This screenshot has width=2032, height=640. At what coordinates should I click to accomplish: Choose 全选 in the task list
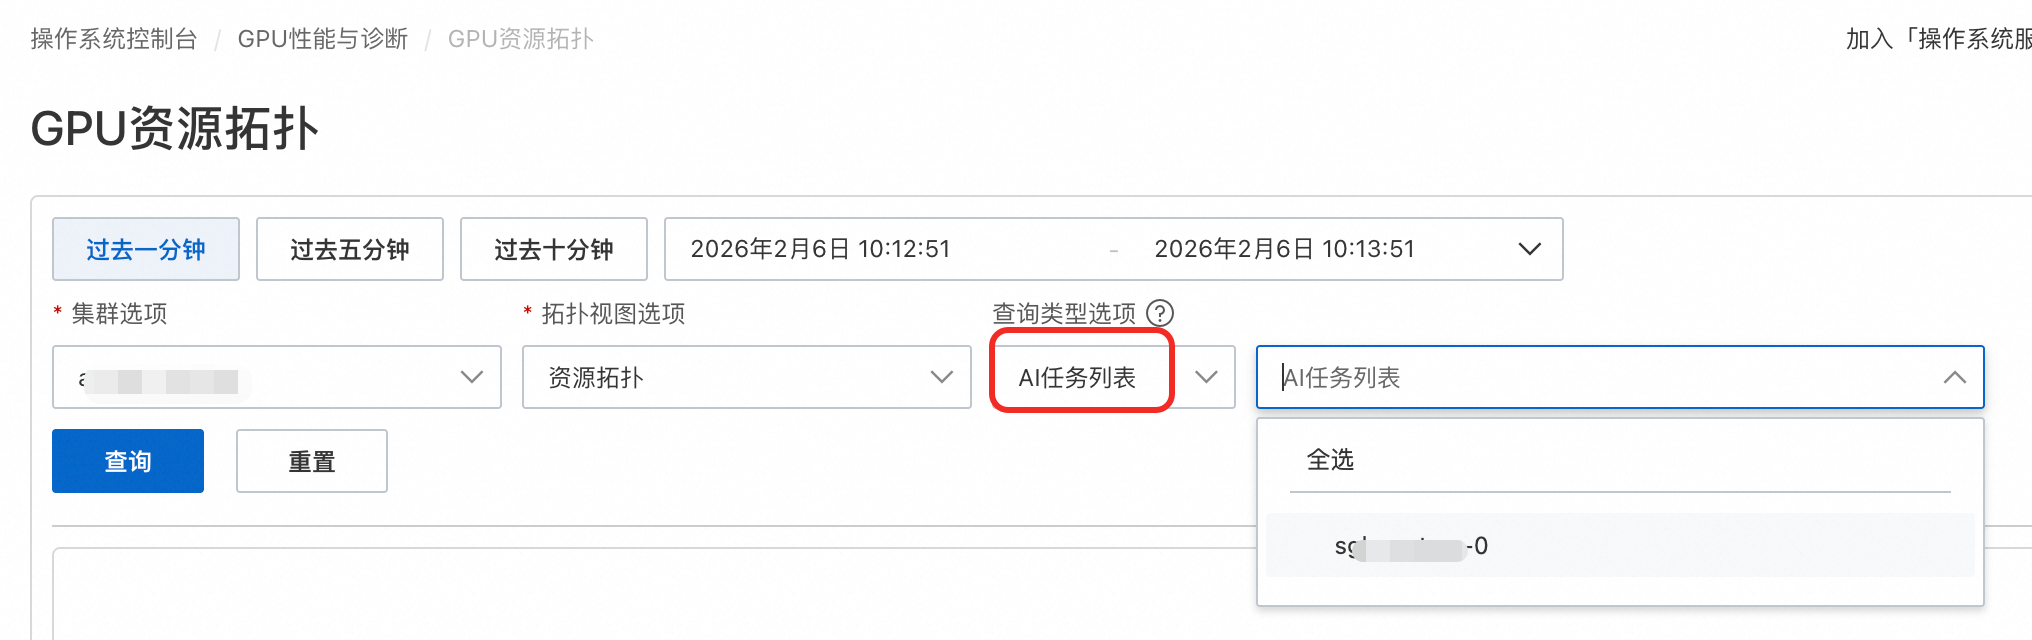click(x=1330, y=460)
